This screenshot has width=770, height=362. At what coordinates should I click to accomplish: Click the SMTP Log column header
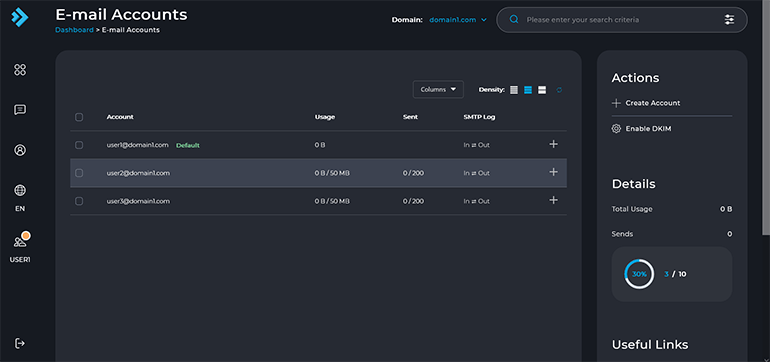pyautogui.click(x=479, y=117)
